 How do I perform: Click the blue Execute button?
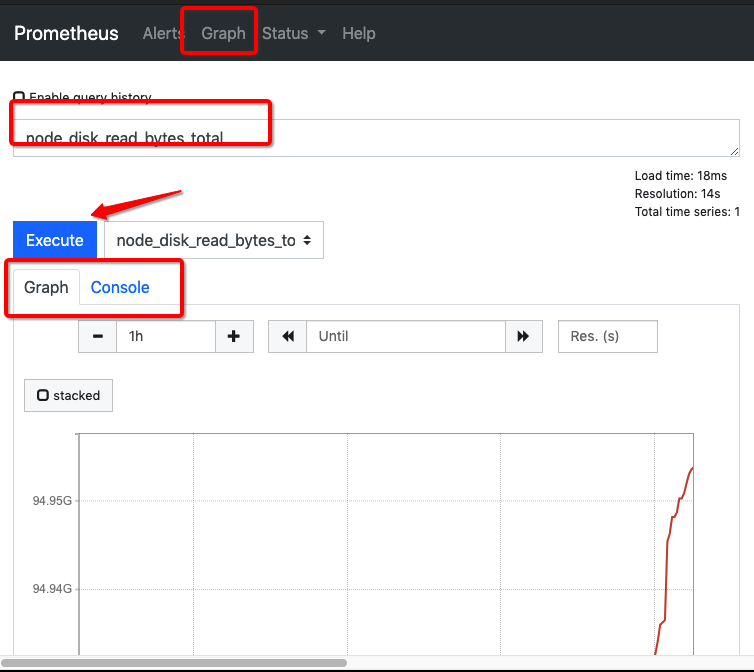[55, 240]
